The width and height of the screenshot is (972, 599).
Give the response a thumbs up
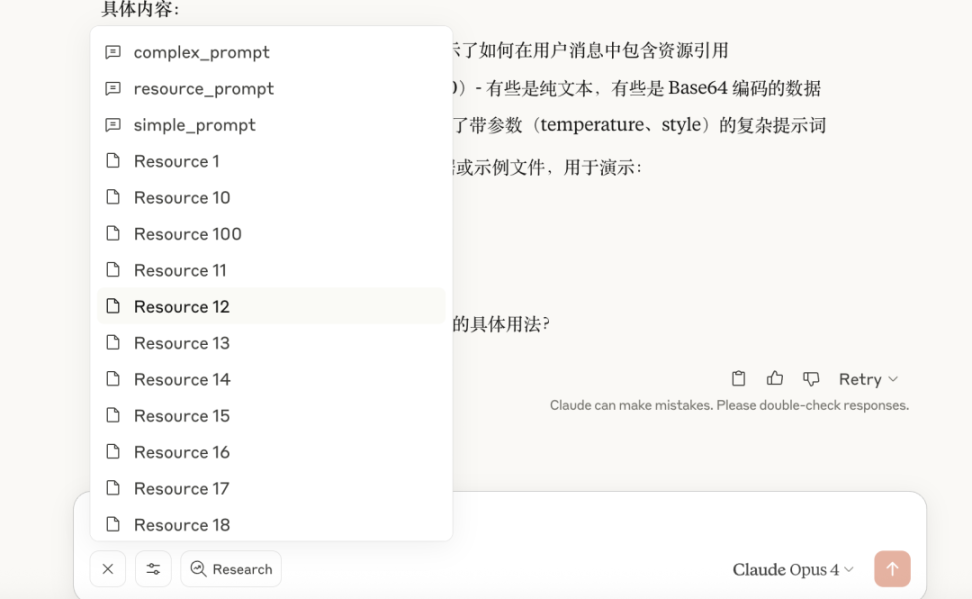coord(775,379)
